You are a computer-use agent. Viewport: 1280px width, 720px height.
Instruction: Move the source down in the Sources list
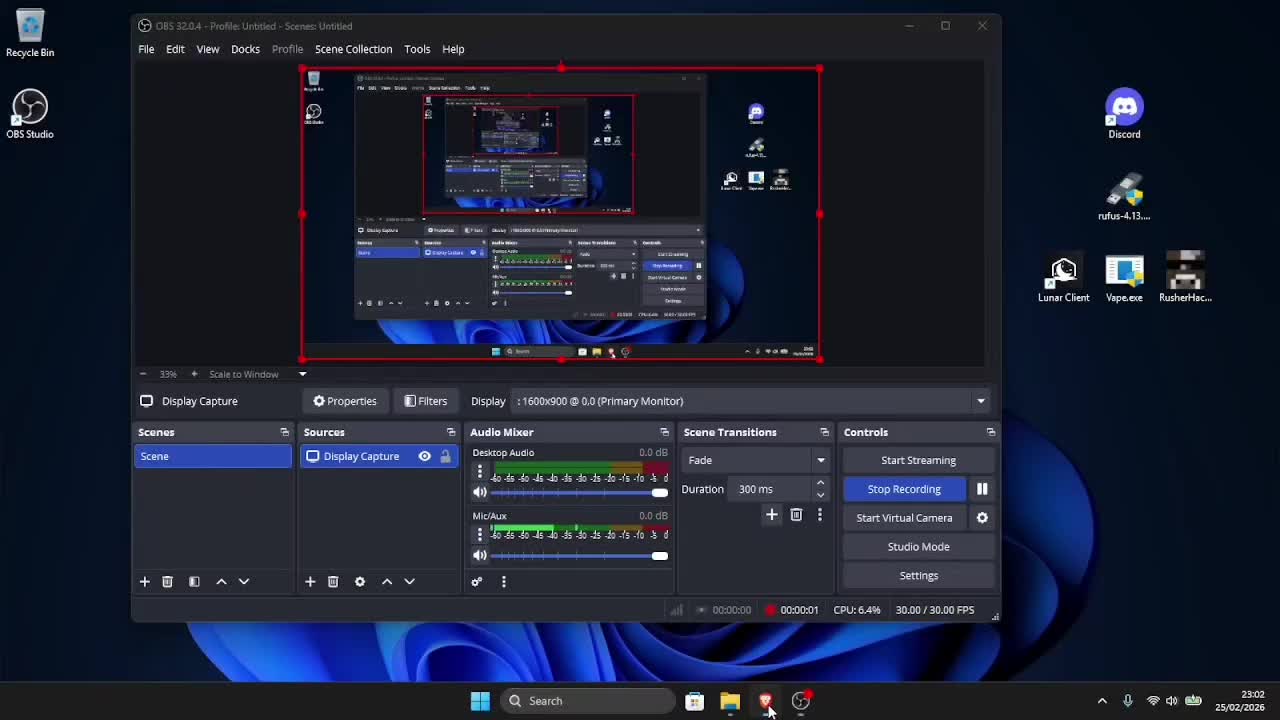409,581
